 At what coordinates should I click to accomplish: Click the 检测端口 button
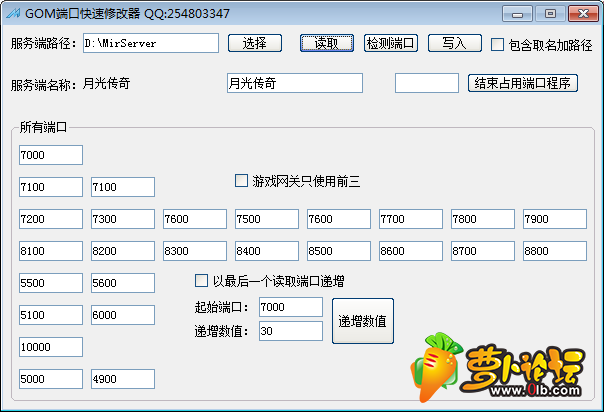[x=391, y=43]
